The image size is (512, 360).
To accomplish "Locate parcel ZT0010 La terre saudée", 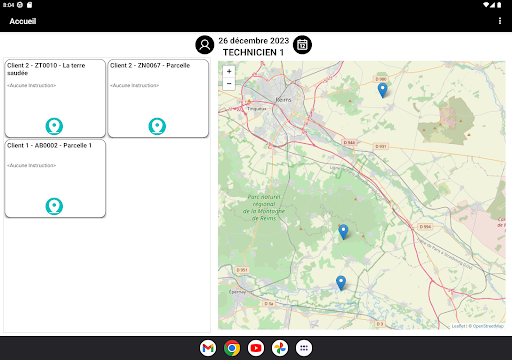I will tap(54, 126).
